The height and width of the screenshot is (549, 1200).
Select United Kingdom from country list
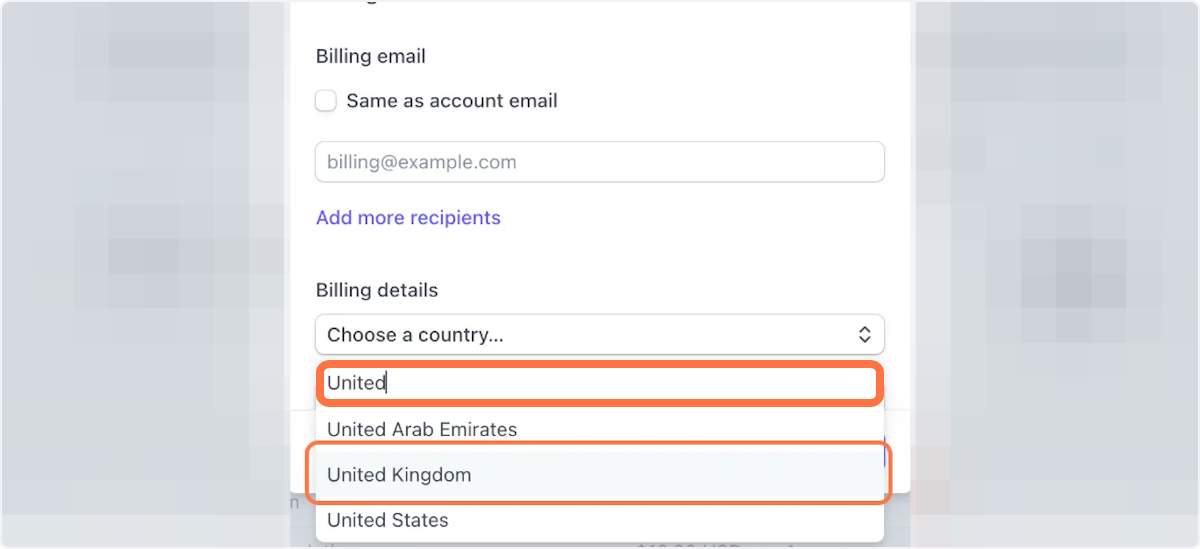point(399,475)
